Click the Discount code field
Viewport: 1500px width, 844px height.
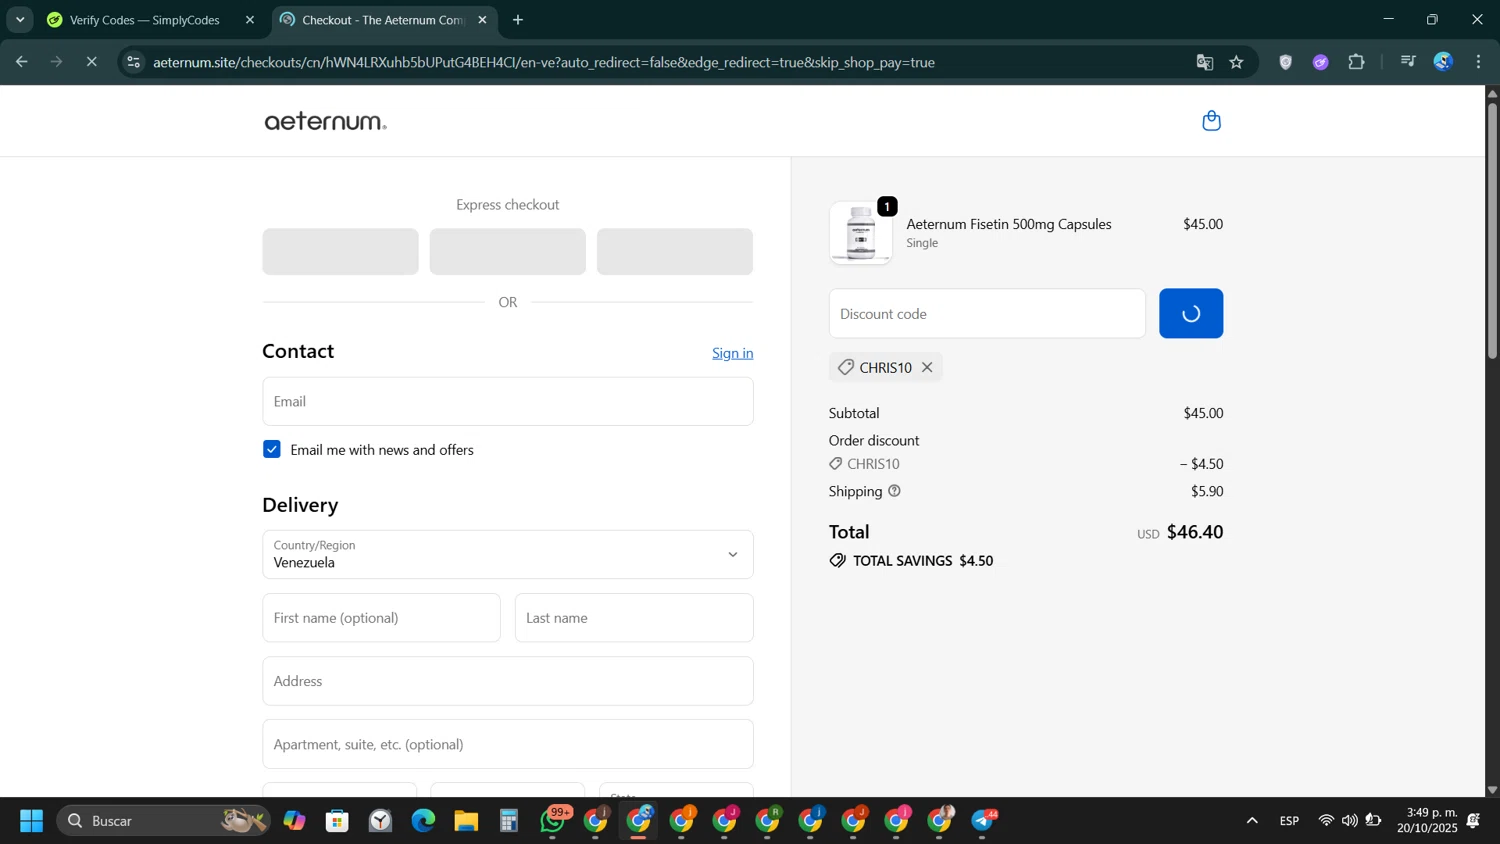(x=987, y=313)
